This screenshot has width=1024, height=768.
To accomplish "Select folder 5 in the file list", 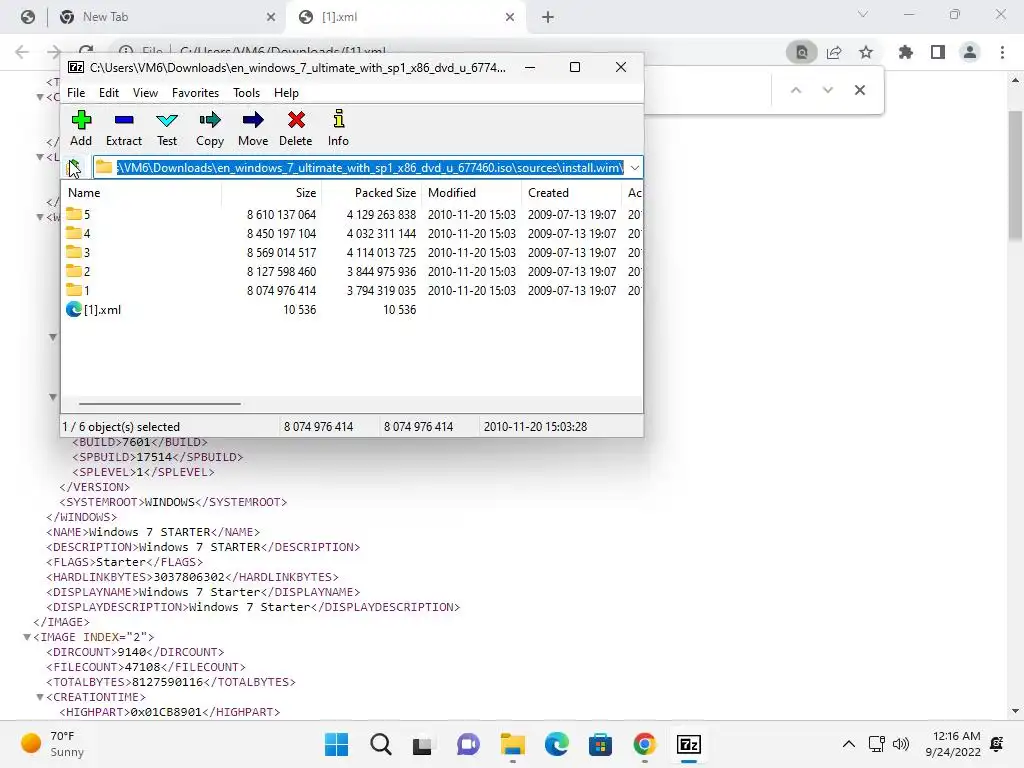I will (78, 214).
